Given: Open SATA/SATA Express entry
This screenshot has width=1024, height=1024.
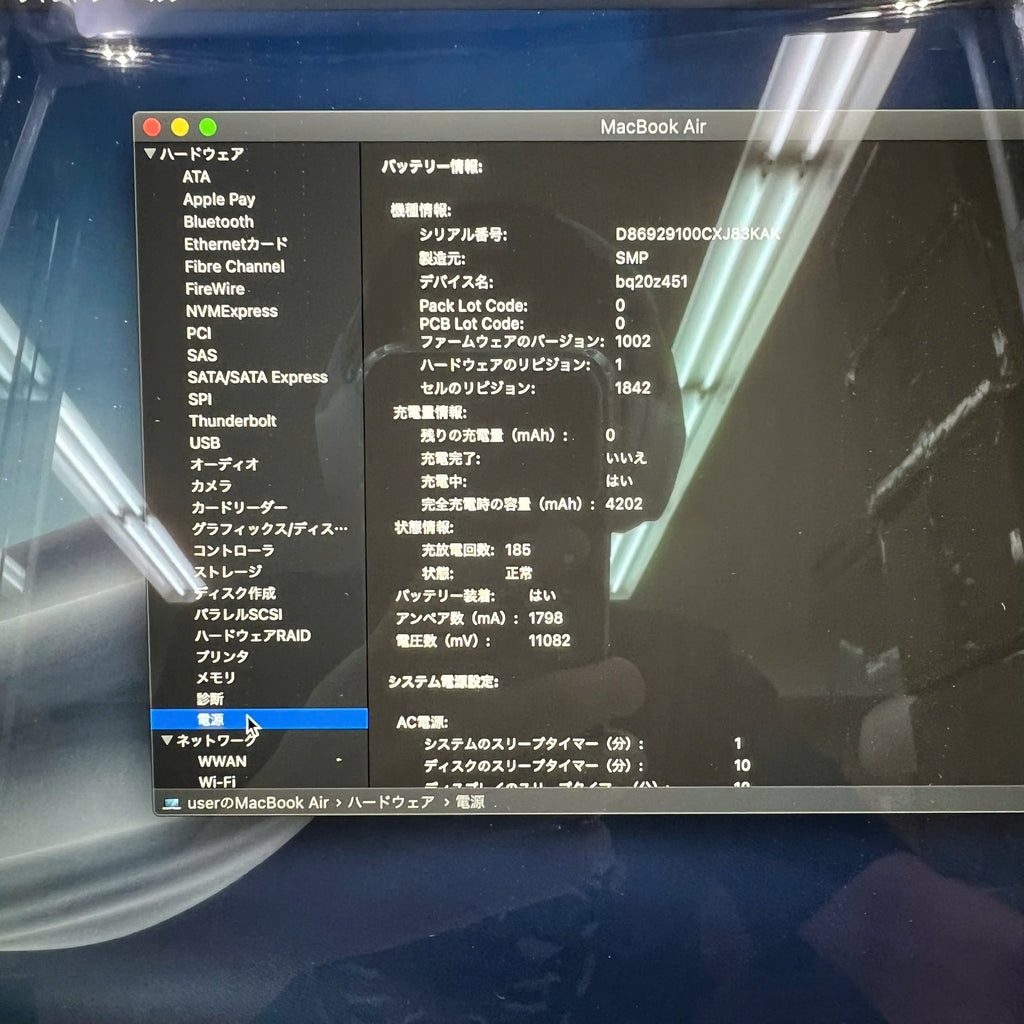Looking at the screenshot, I should [257, 377].
